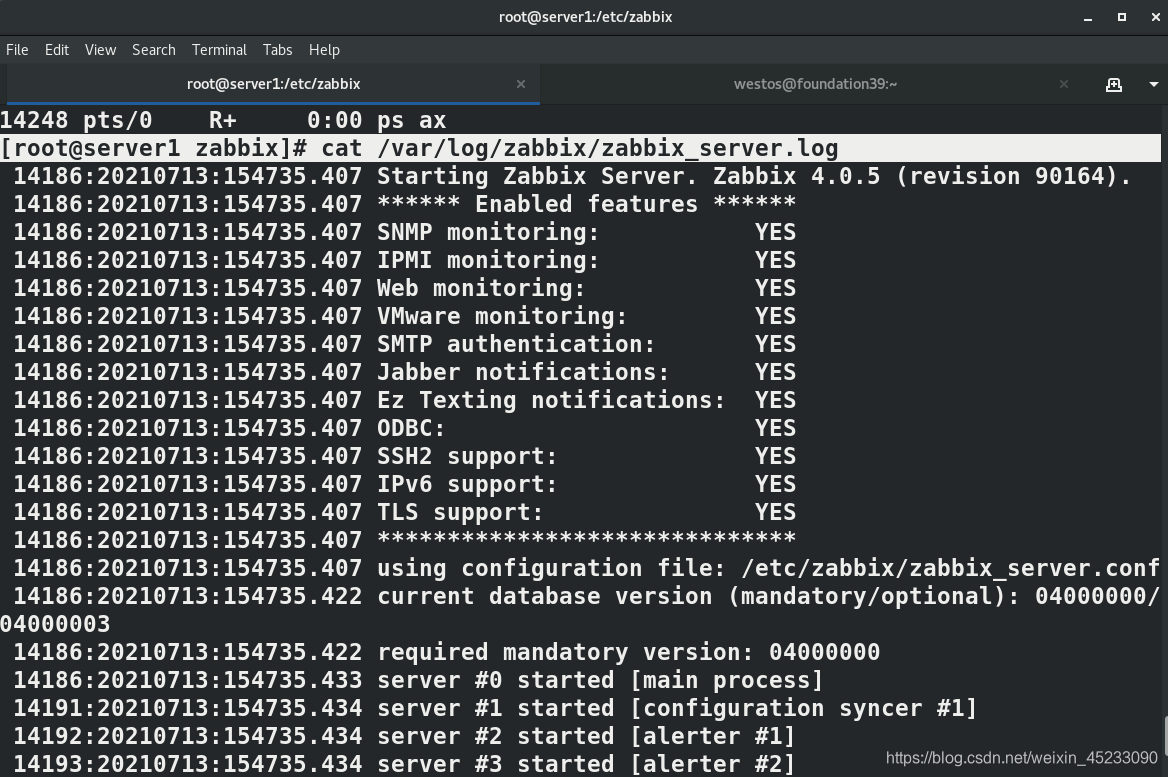Open the File menu
The width and height of the screenshot is (1168, 777).
[17, 50]
